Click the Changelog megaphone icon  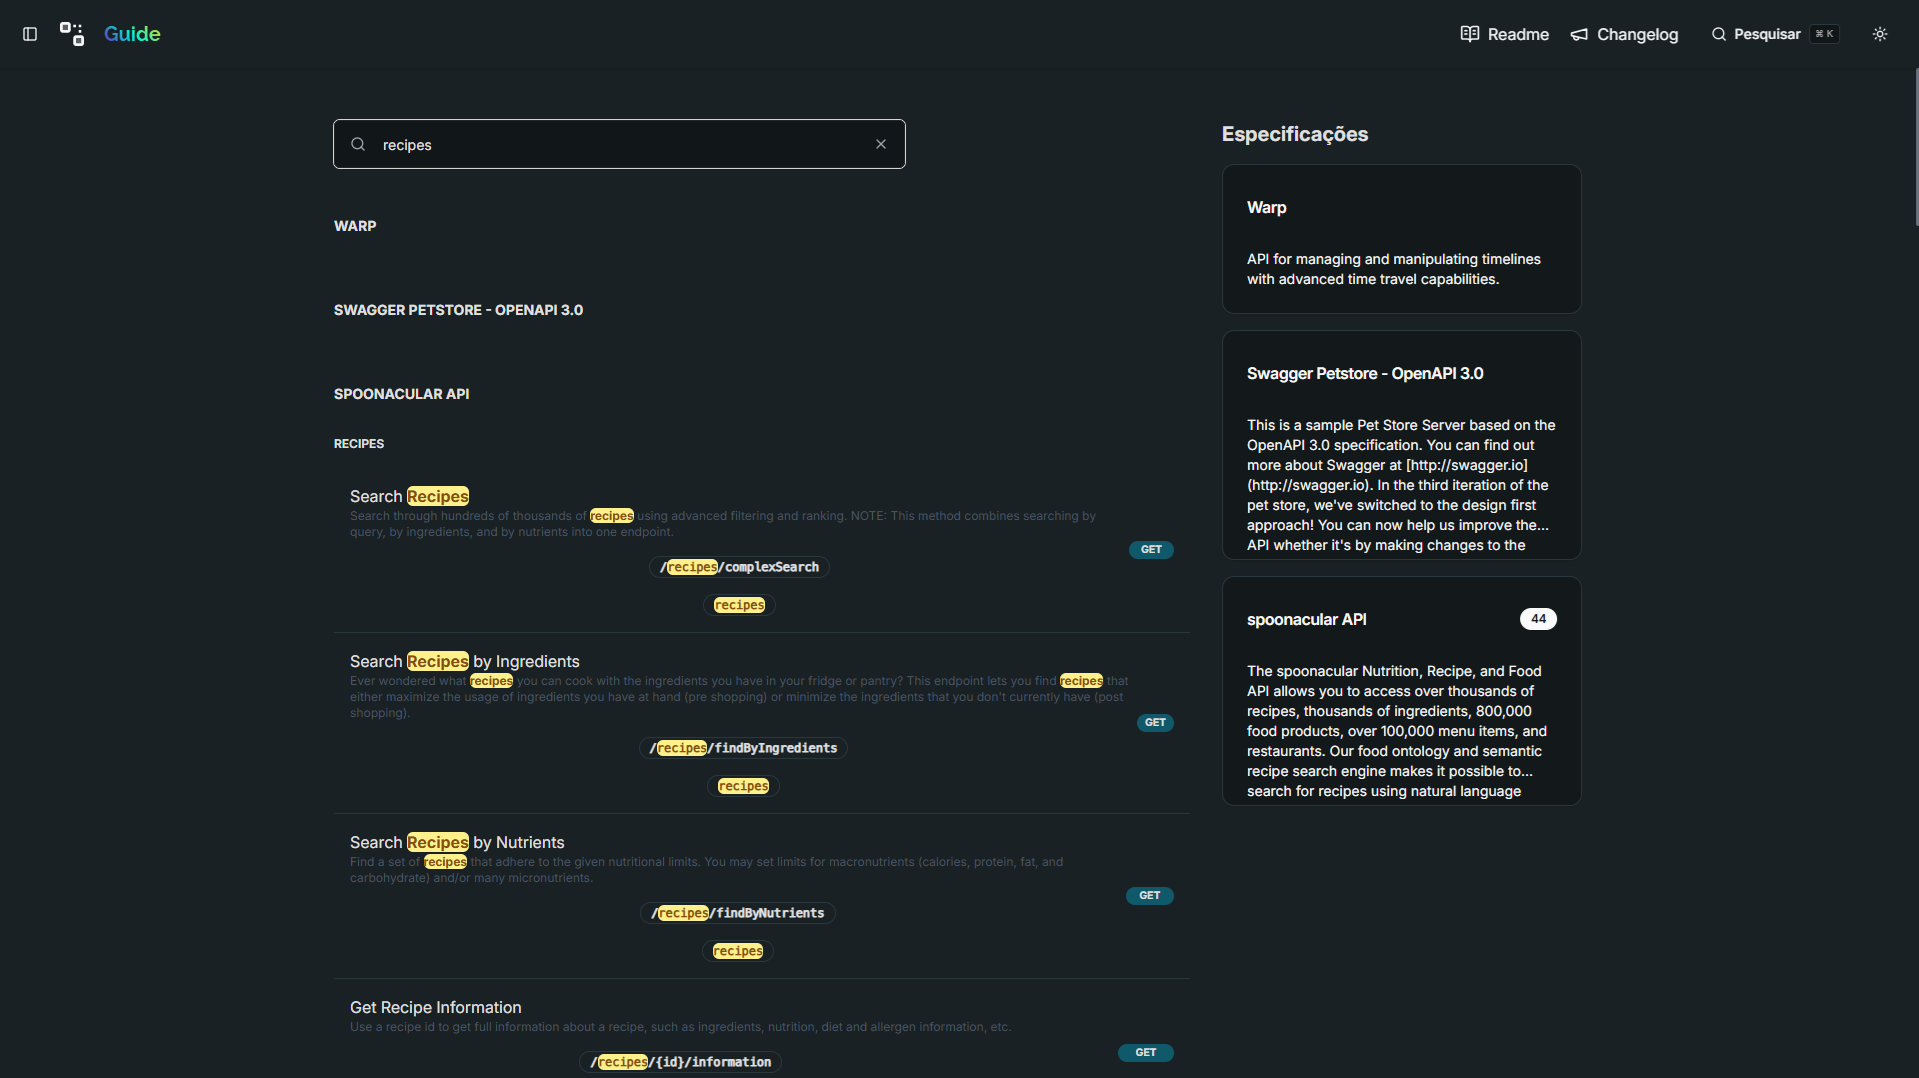click(1579, 35)
